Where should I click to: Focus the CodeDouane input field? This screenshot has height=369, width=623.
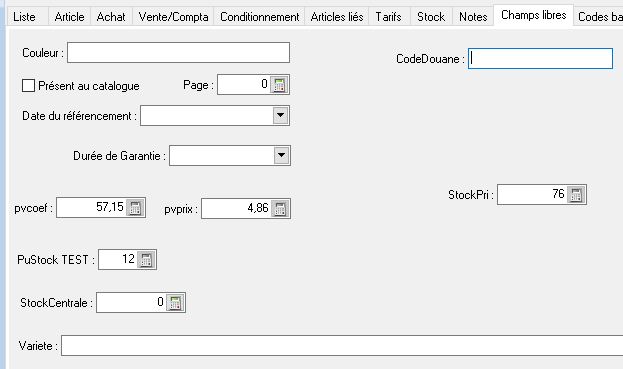point(540,59)
